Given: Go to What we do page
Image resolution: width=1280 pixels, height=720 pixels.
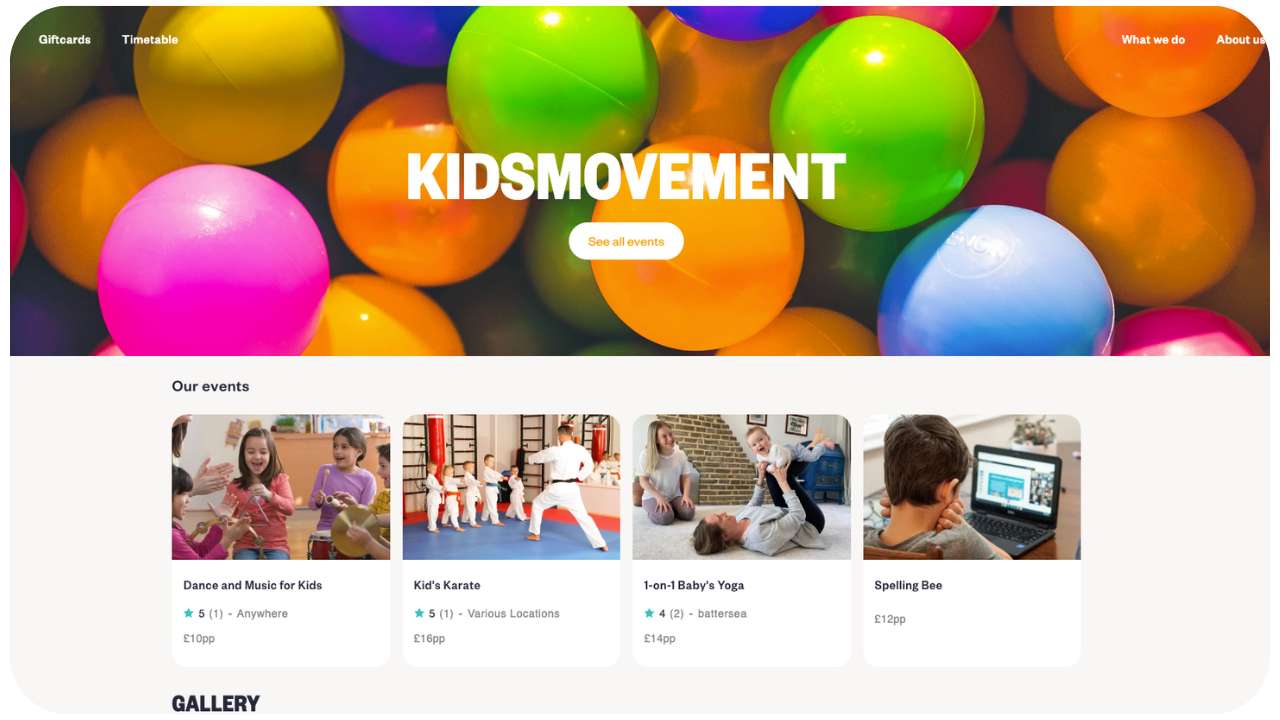Looking at the screenshot, I should (x=1153, y=40).
